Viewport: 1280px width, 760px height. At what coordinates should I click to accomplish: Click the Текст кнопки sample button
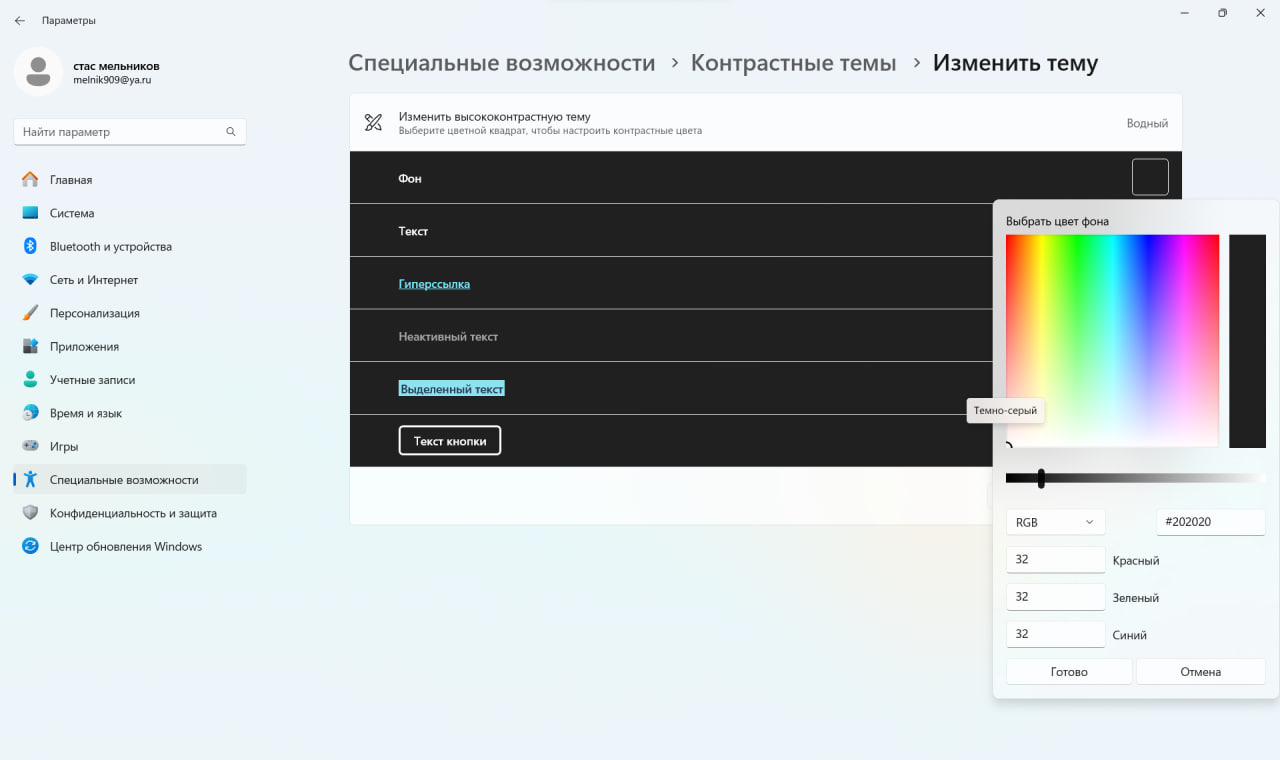450,441
